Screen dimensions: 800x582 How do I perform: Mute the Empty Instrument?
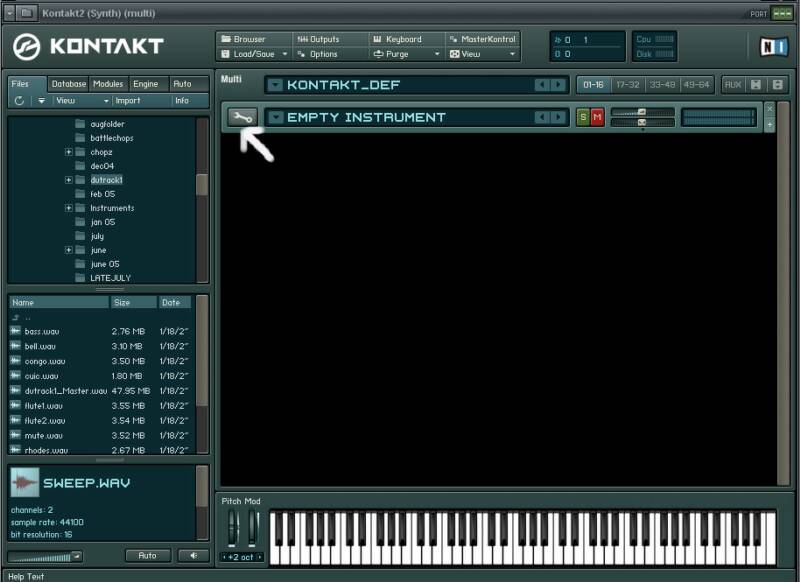(x=597, y=117)
